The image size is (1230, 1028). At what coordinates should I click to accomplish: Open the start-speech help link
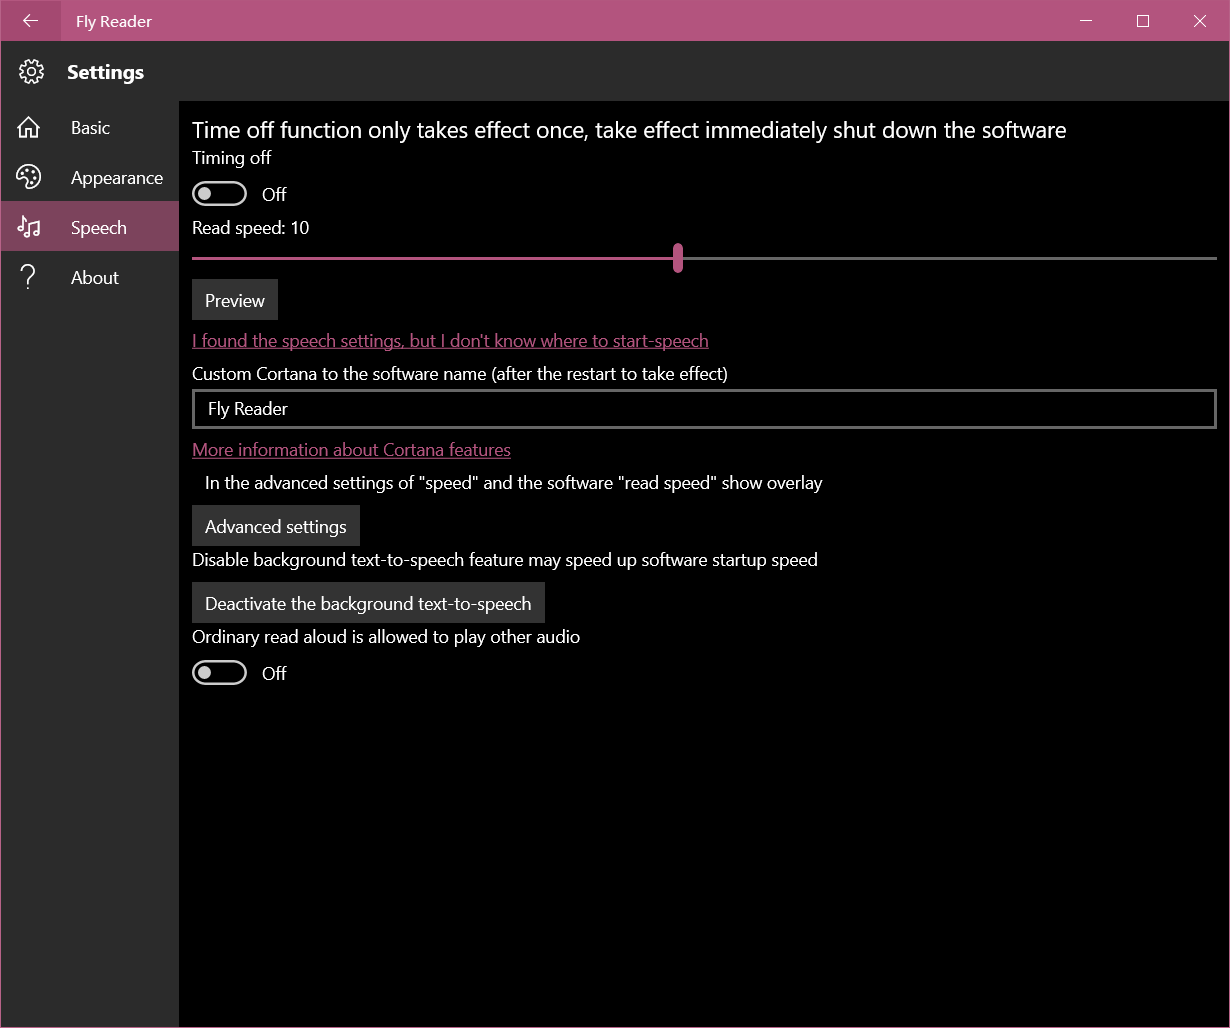coord(450,340)
